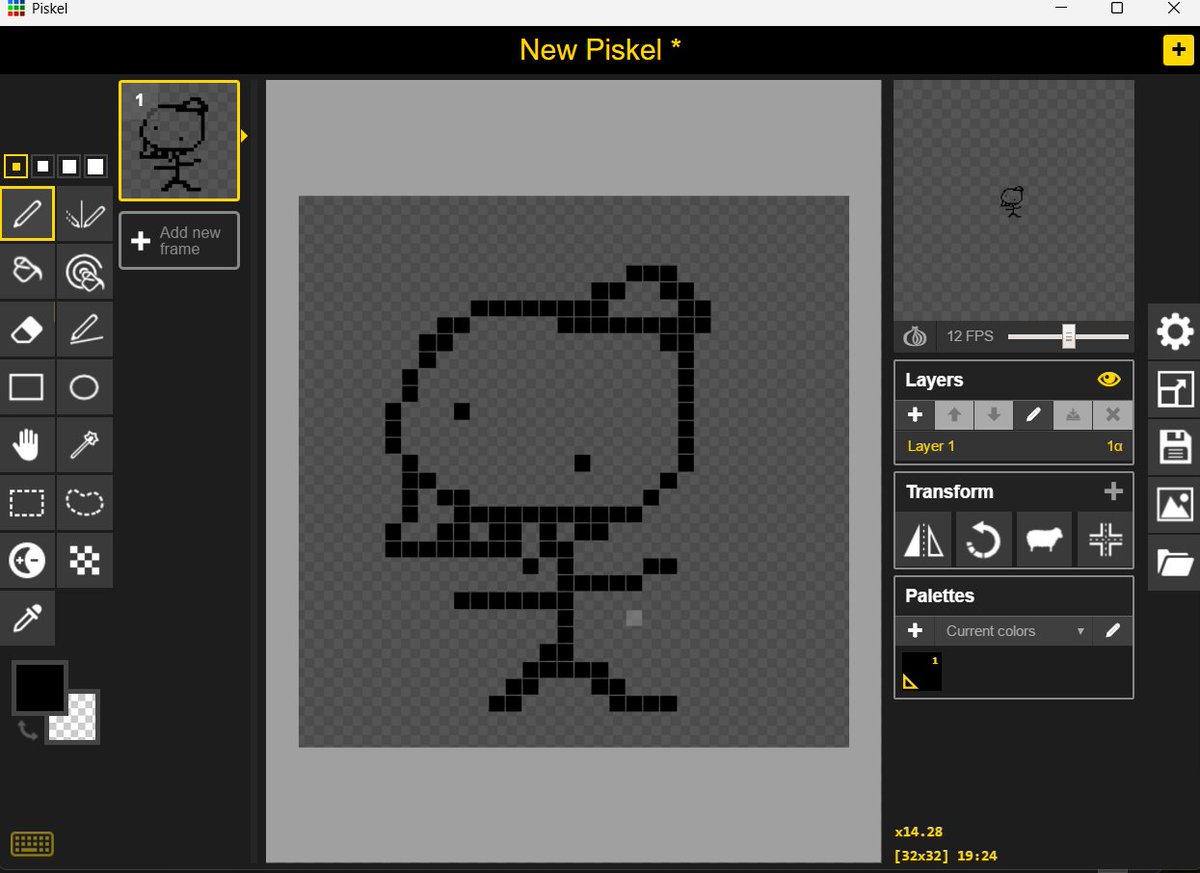
Task: Move the layer up
Action: click(x=954, y=415)
